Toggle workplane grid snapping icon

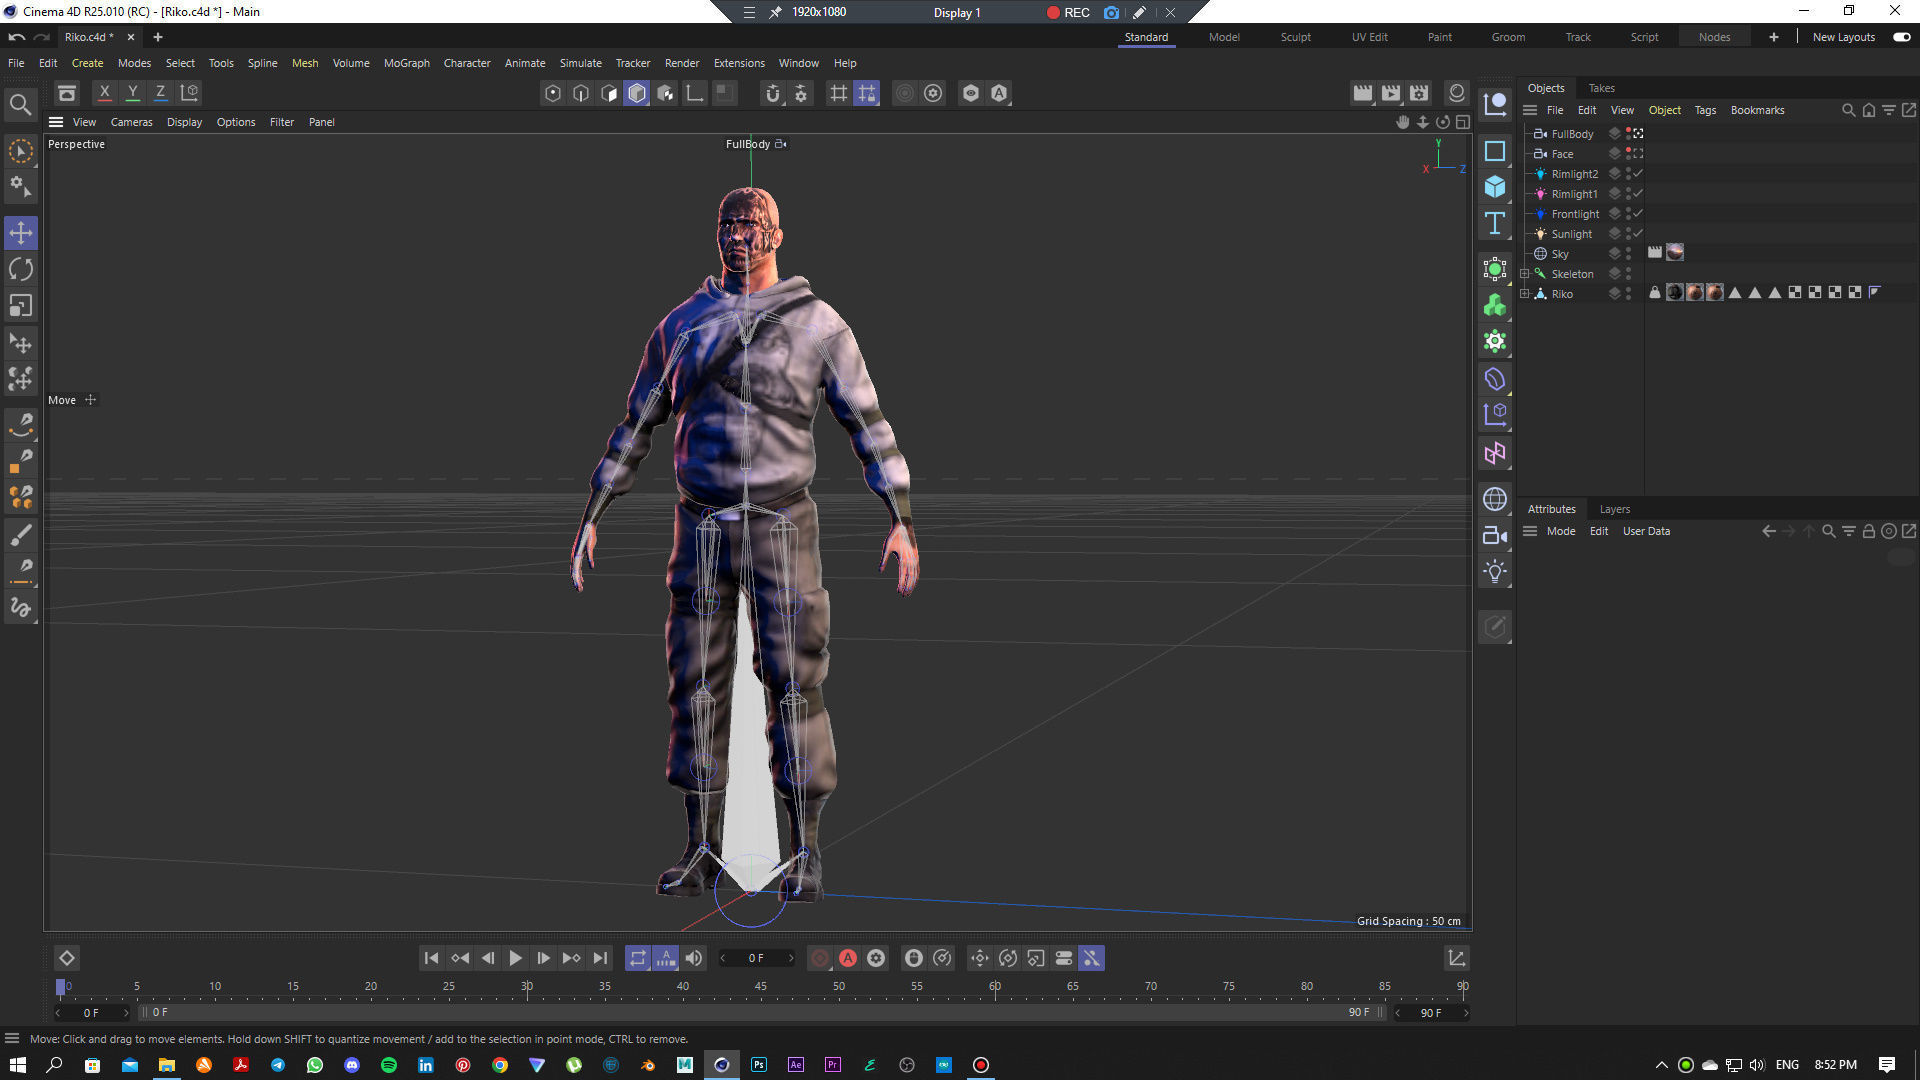(867, 93)
